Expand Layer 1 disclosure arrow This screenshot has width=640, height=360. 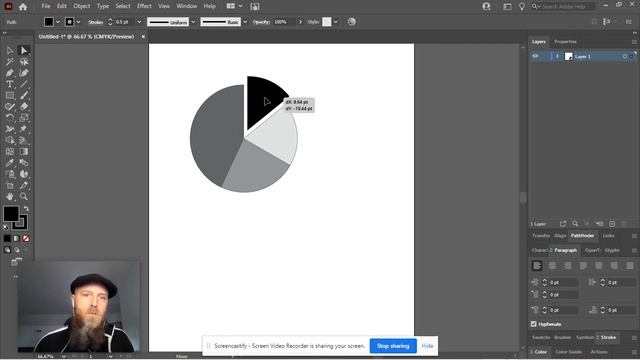point(557,56)
